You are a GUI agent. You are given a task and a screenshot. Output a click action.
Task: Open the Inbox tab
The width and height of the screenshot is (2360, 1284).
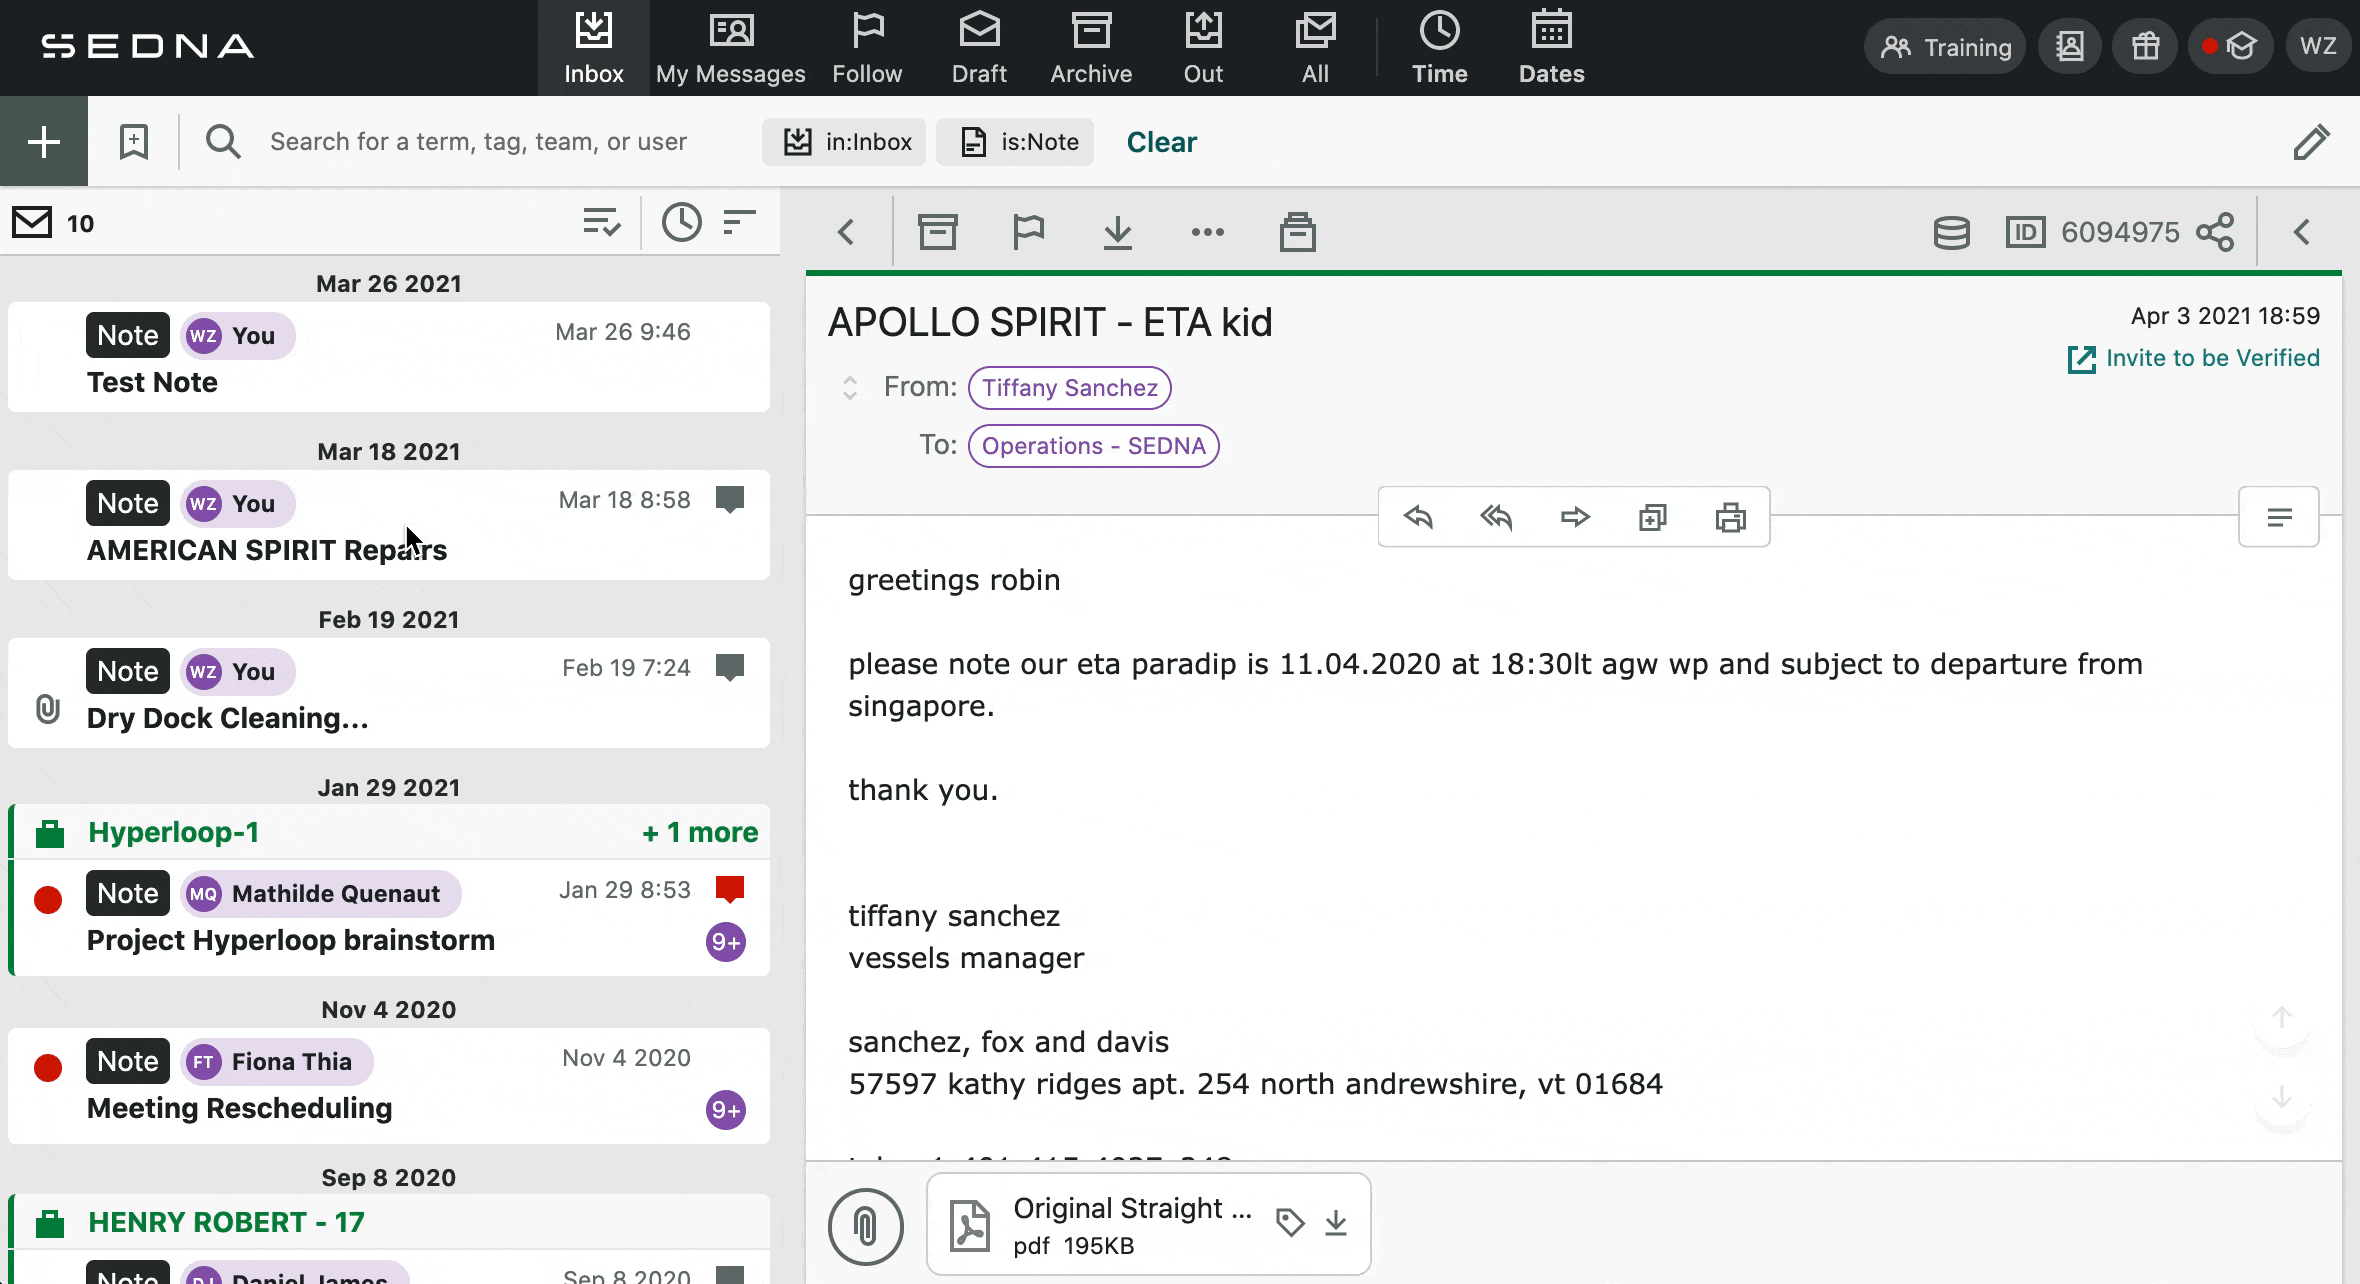(593, 48)
